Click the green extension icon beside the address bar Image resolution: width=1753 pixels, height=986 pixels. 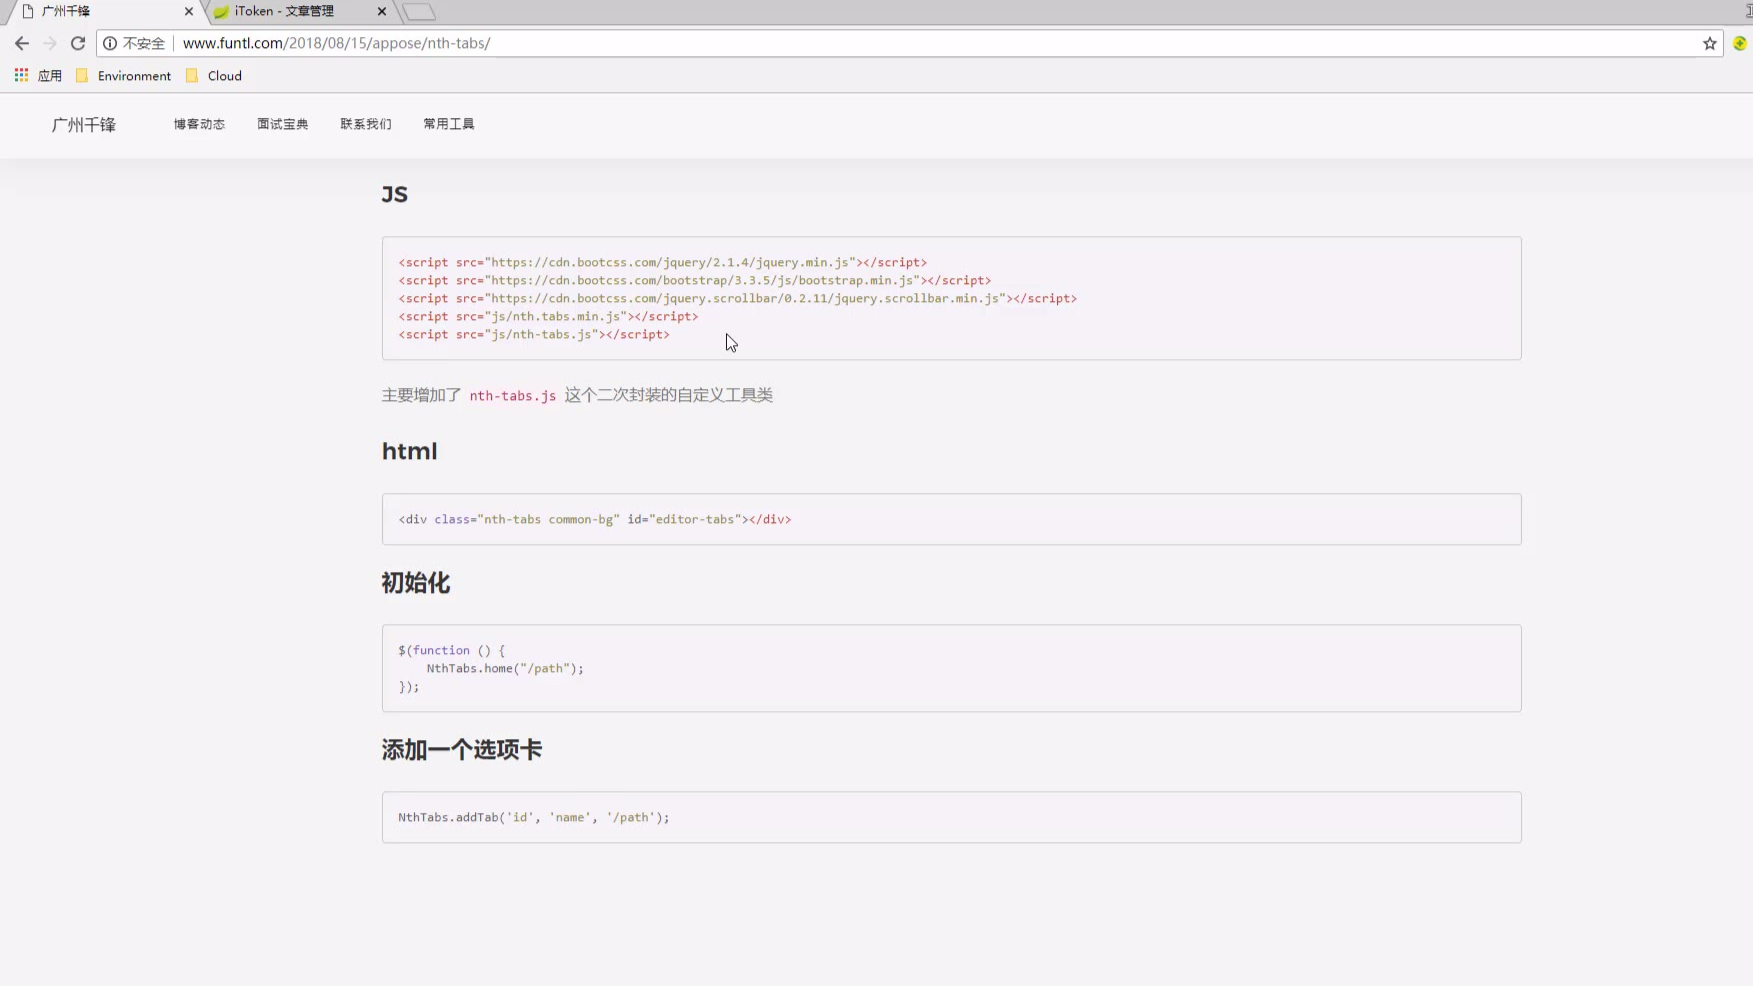1740,43
